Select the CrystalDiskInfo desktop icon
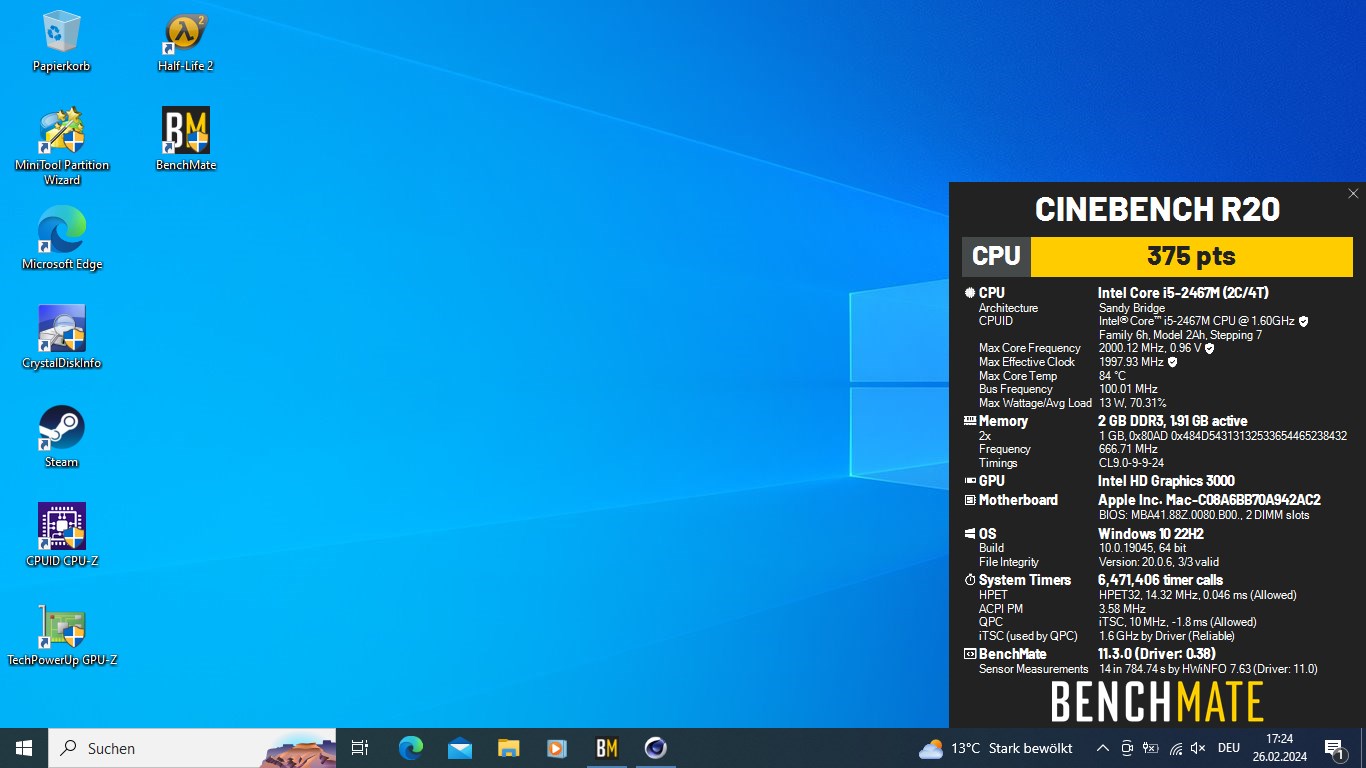 pyautogui.click(x=62, y=337)
